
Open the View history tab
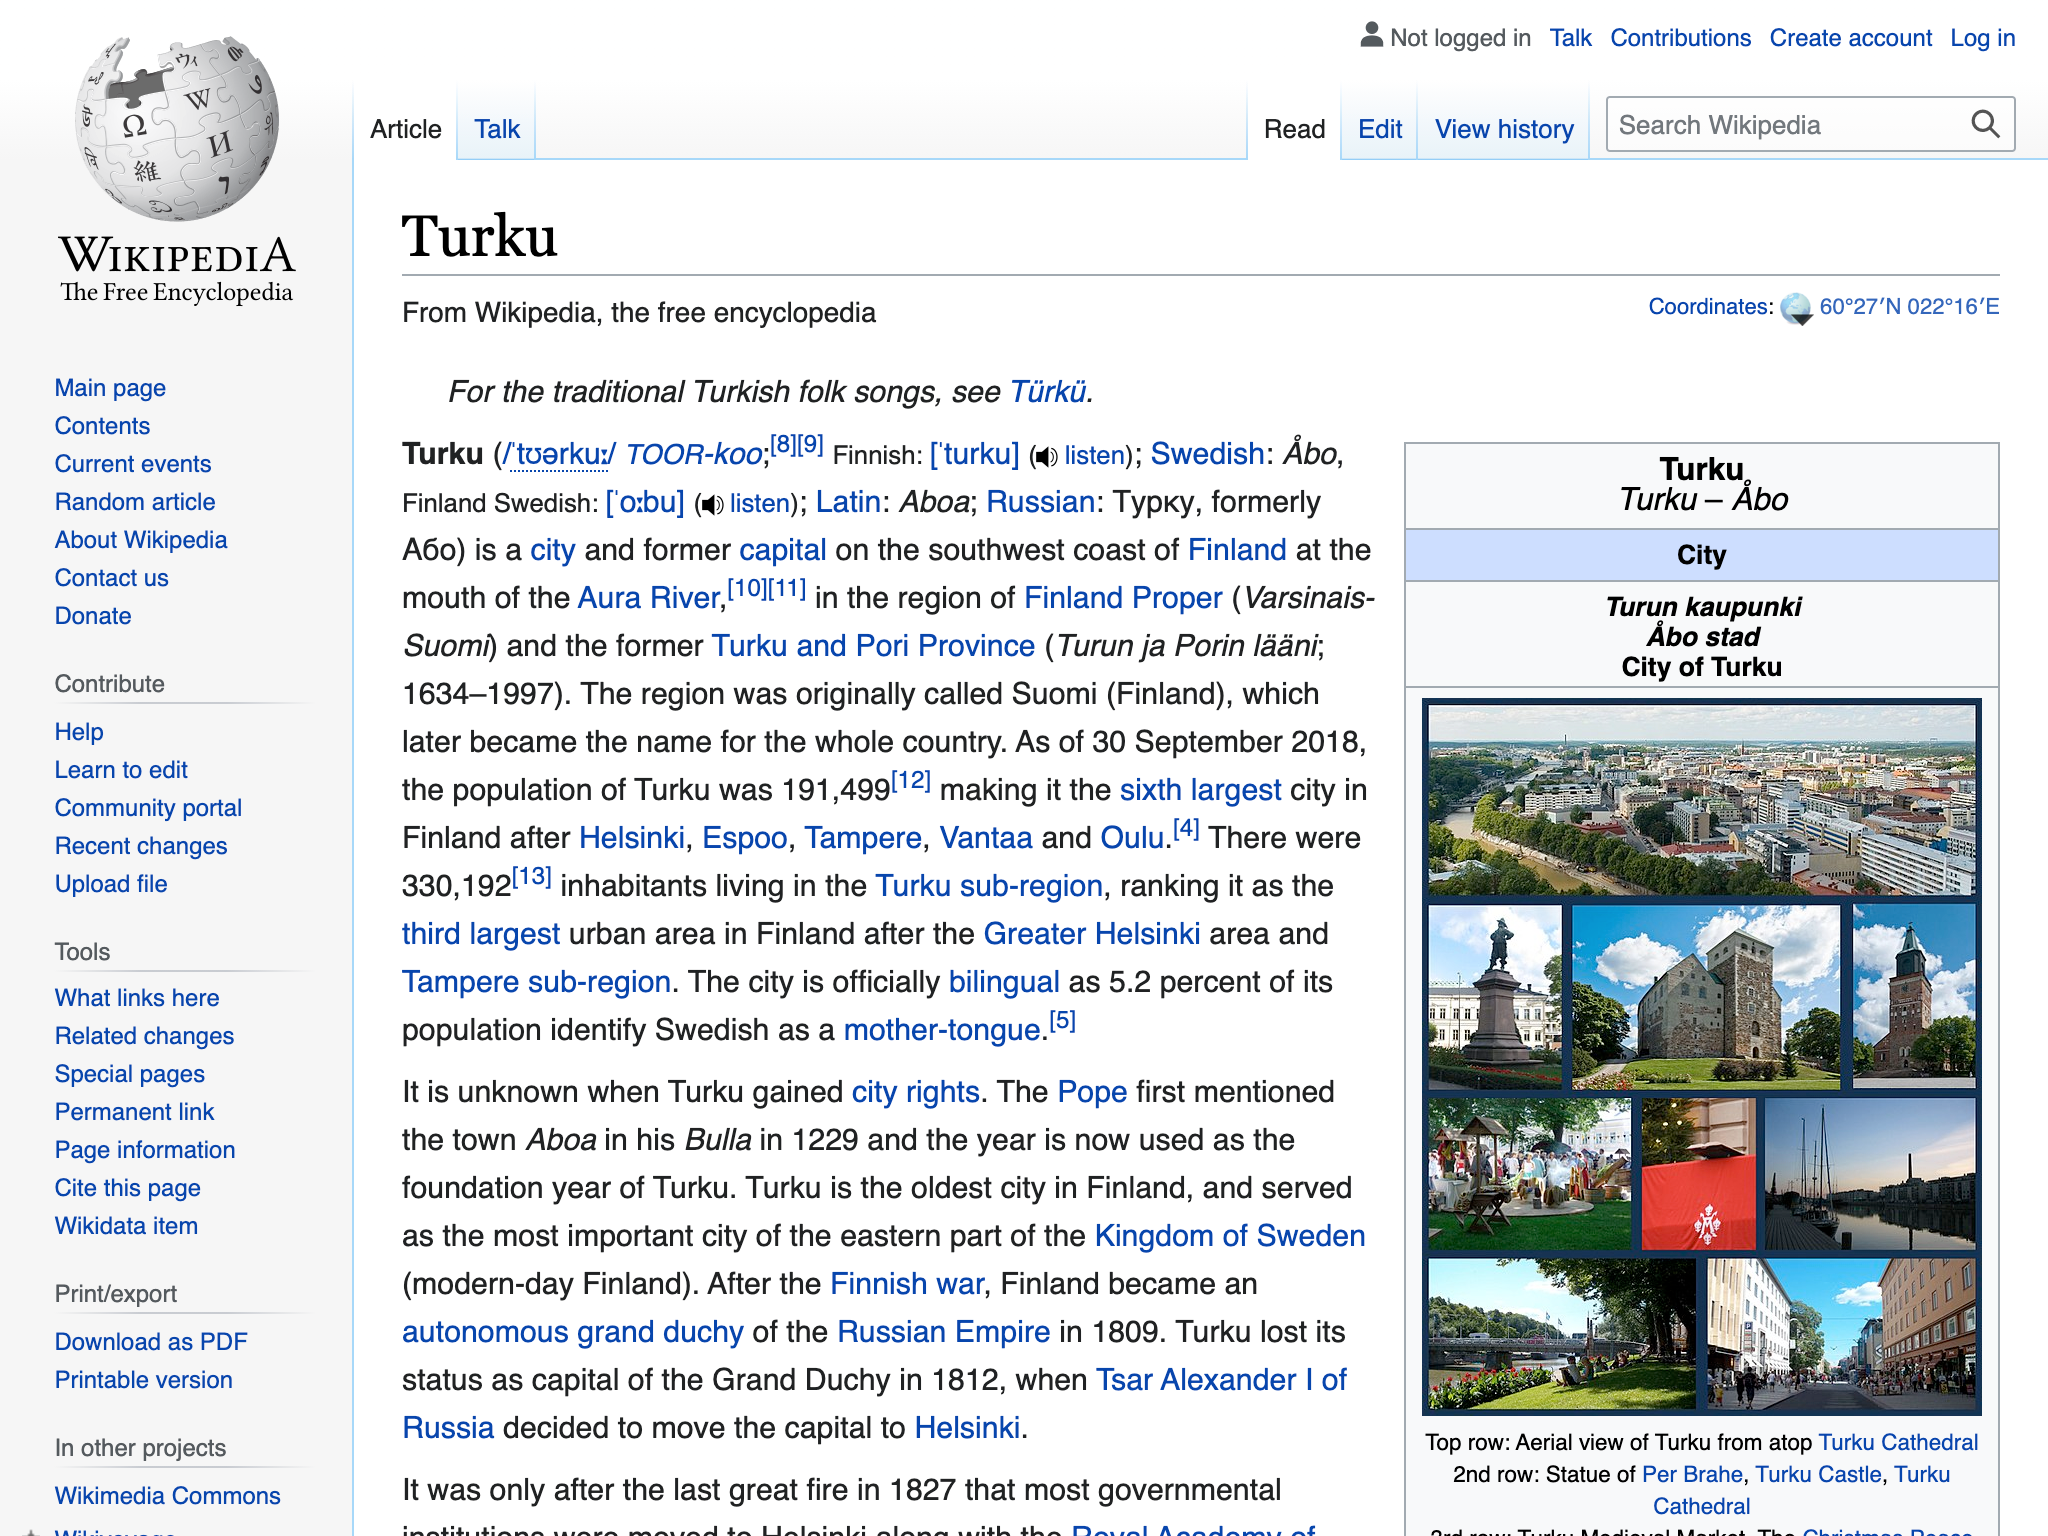pos(1504,129)
